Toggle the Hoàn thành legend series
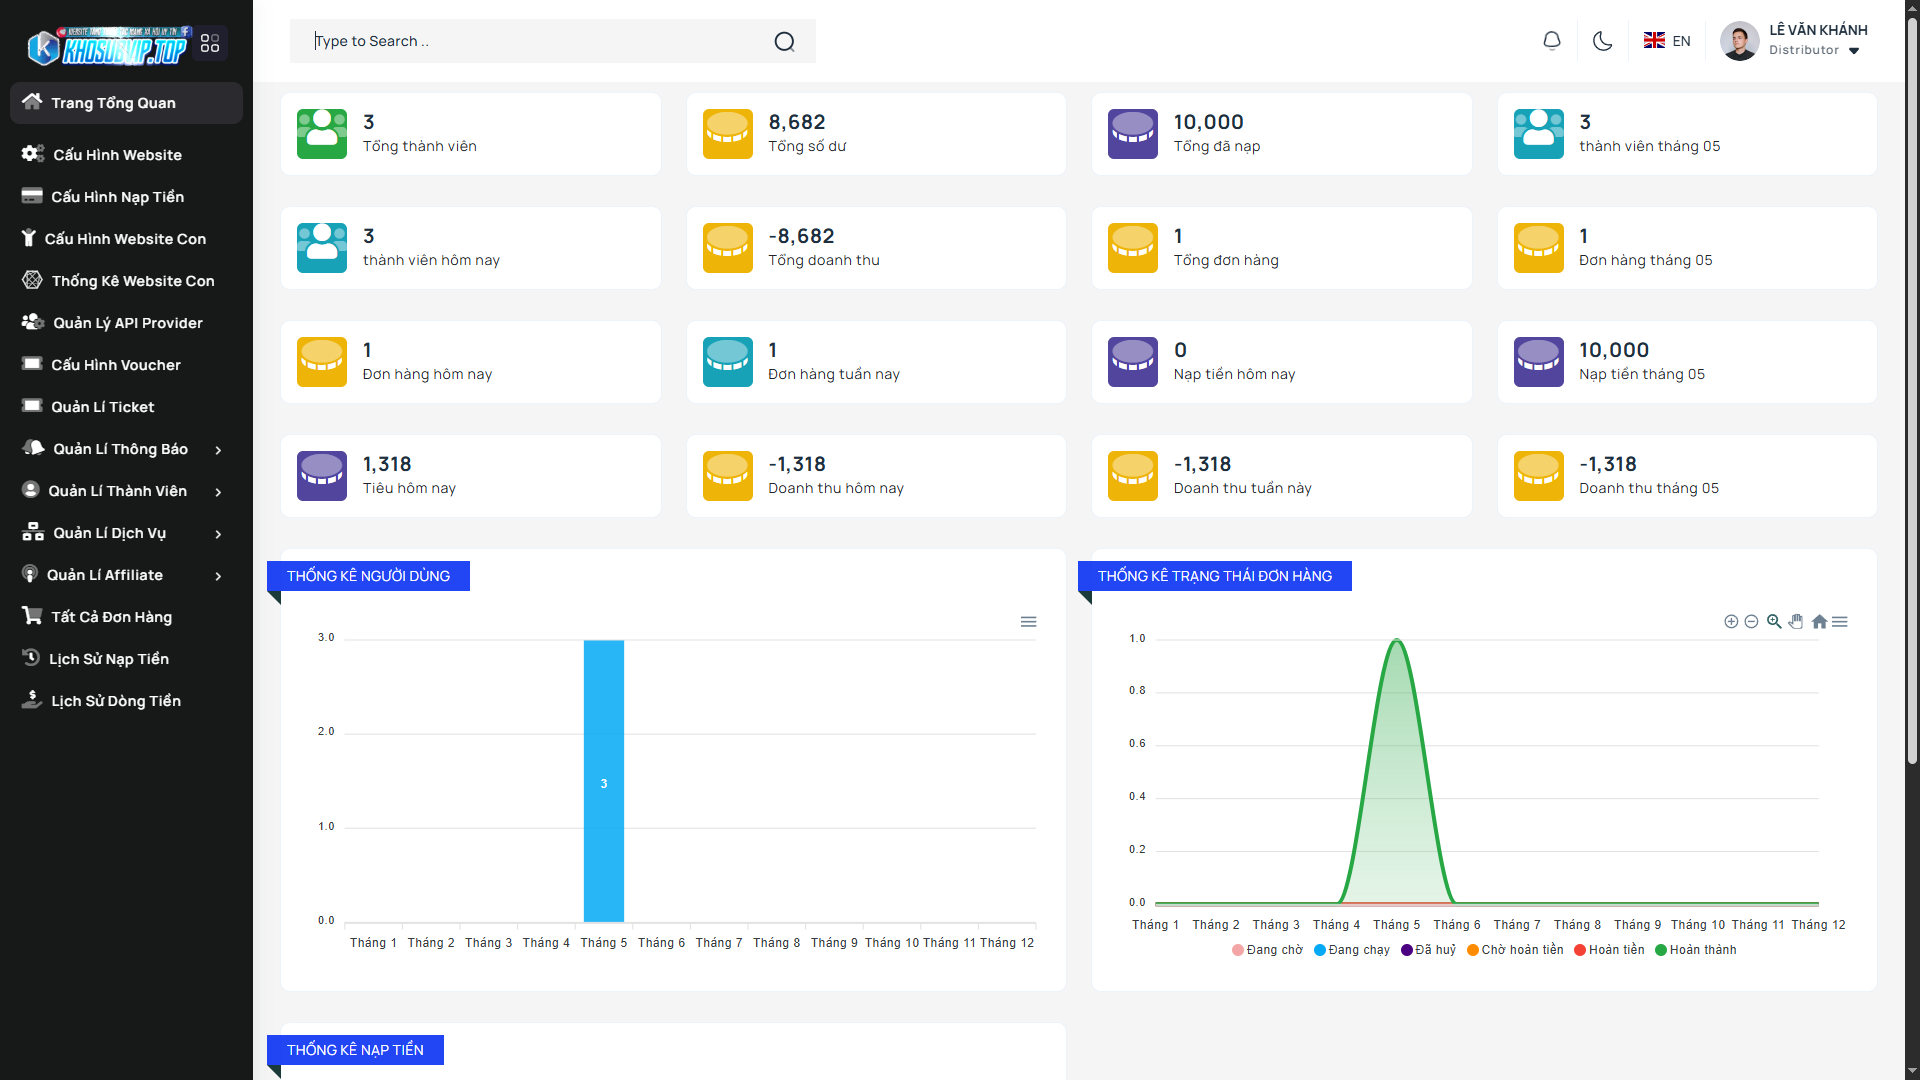The image size is (1920, 1080). pos(1696,950)
